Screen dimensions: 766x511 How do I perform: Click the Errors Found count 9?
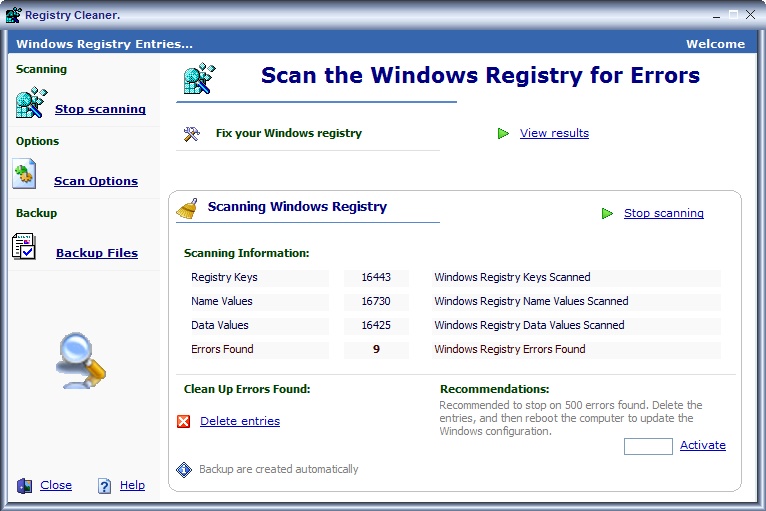pyautogui.click(x=376, y=349)
